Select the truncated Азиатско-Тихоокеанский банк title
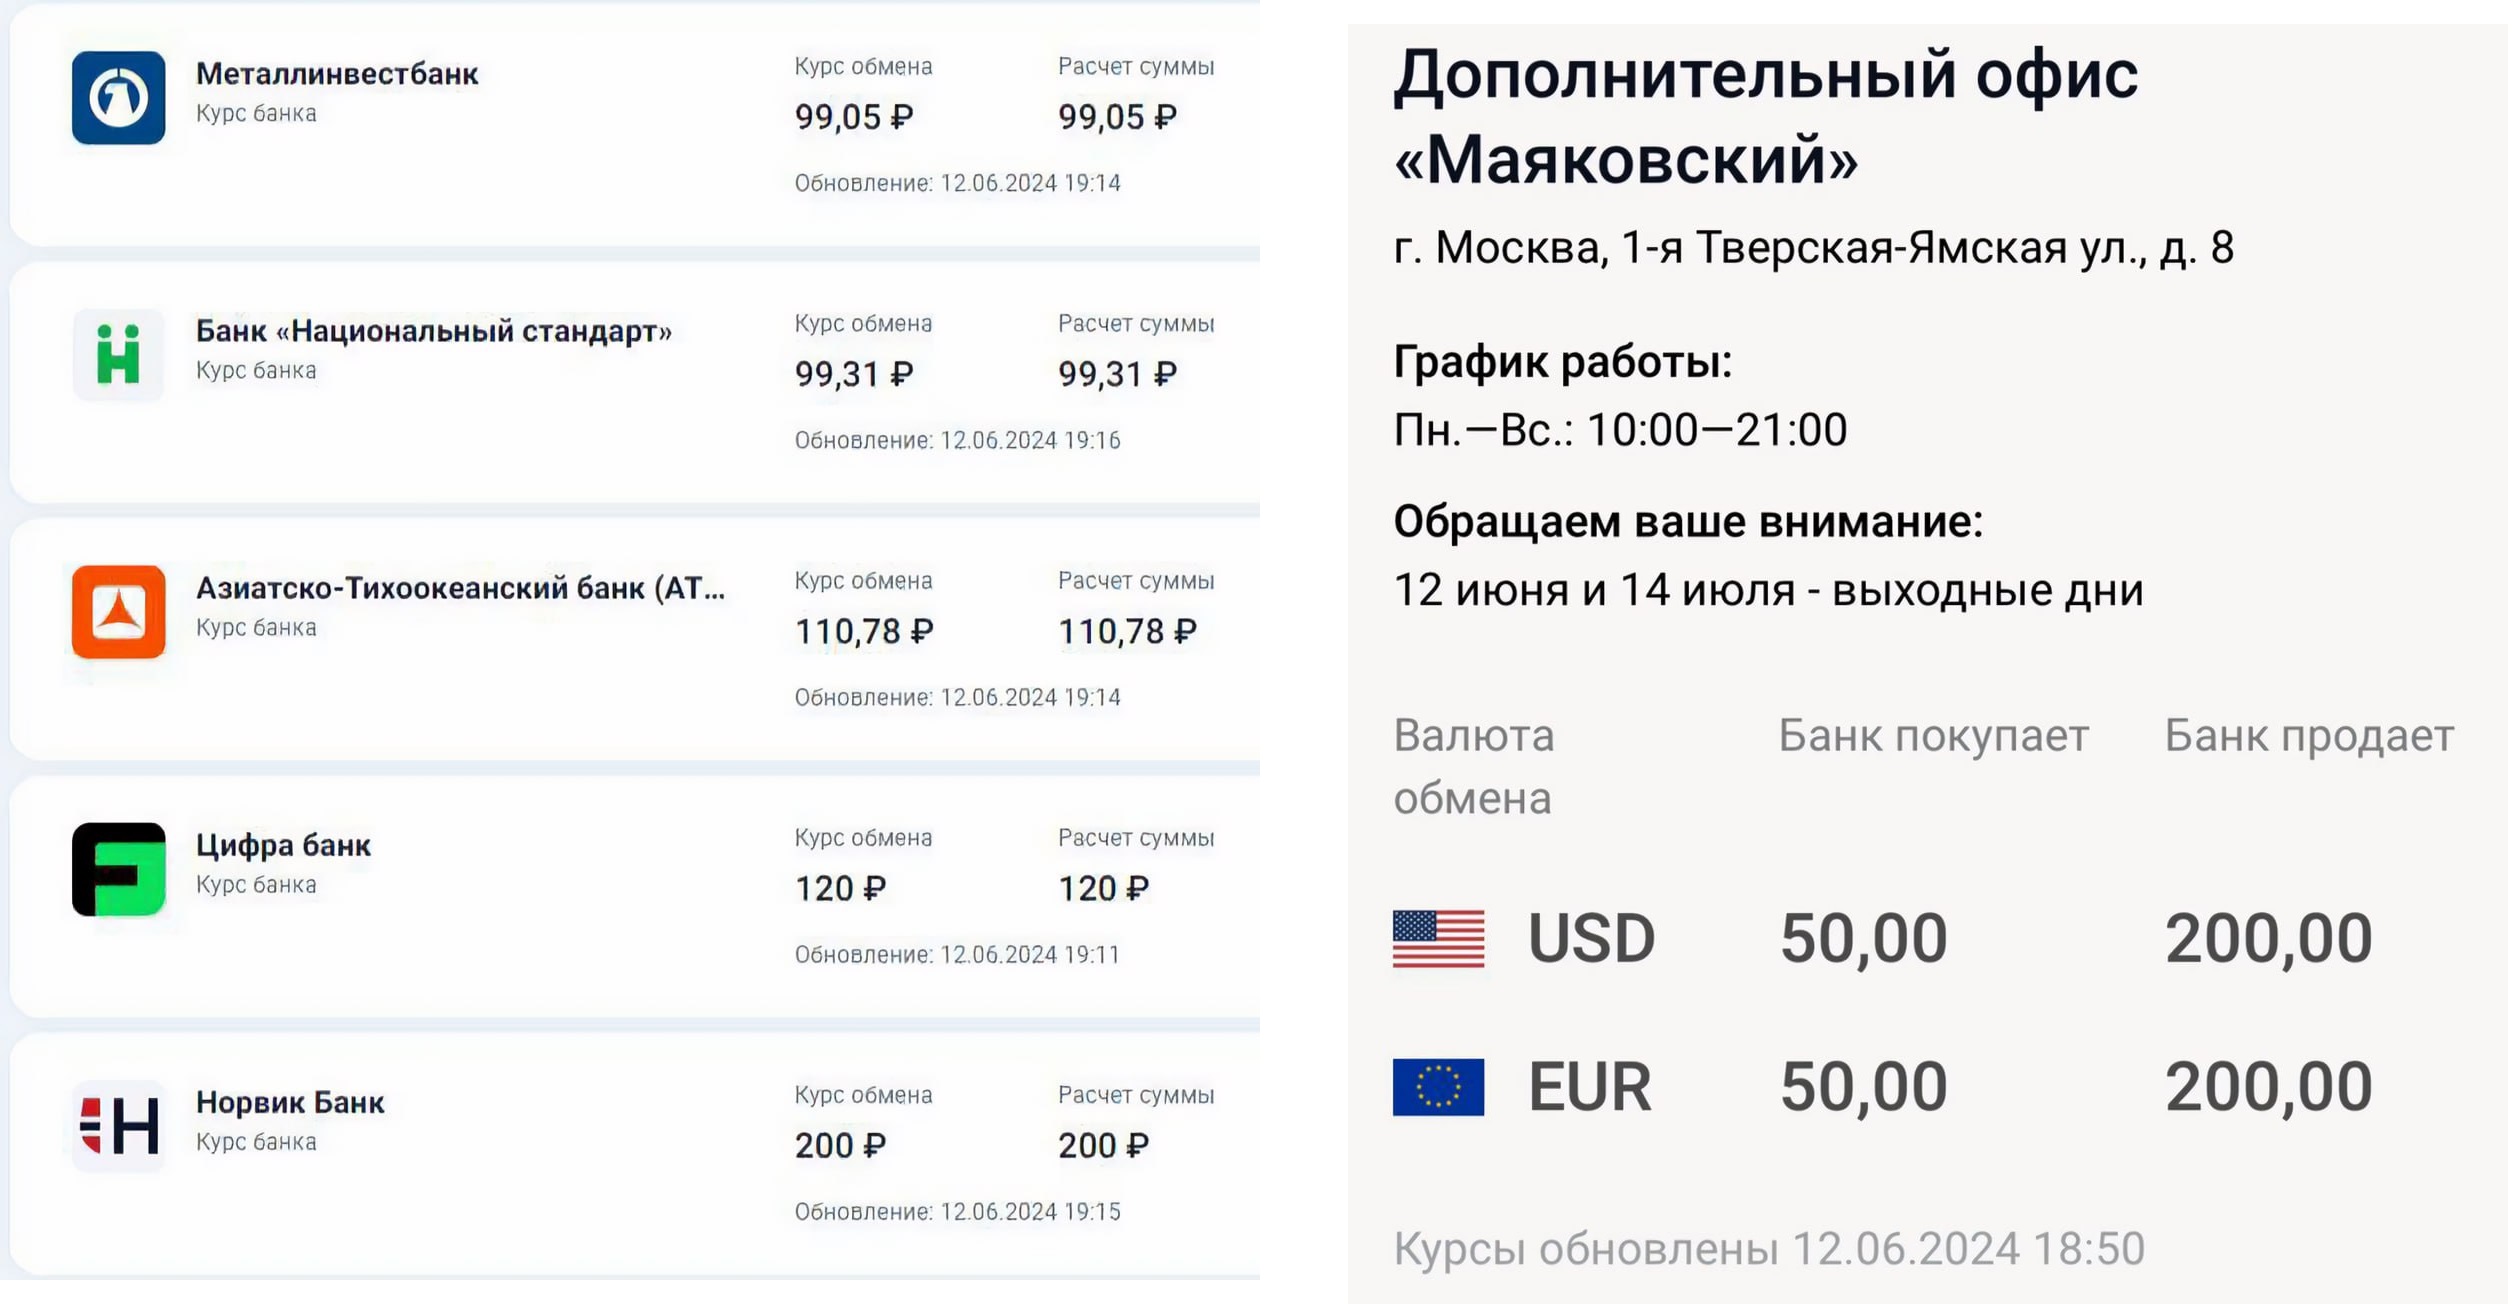Viewport: 2512px width, 1312px height. click(460, 588)
